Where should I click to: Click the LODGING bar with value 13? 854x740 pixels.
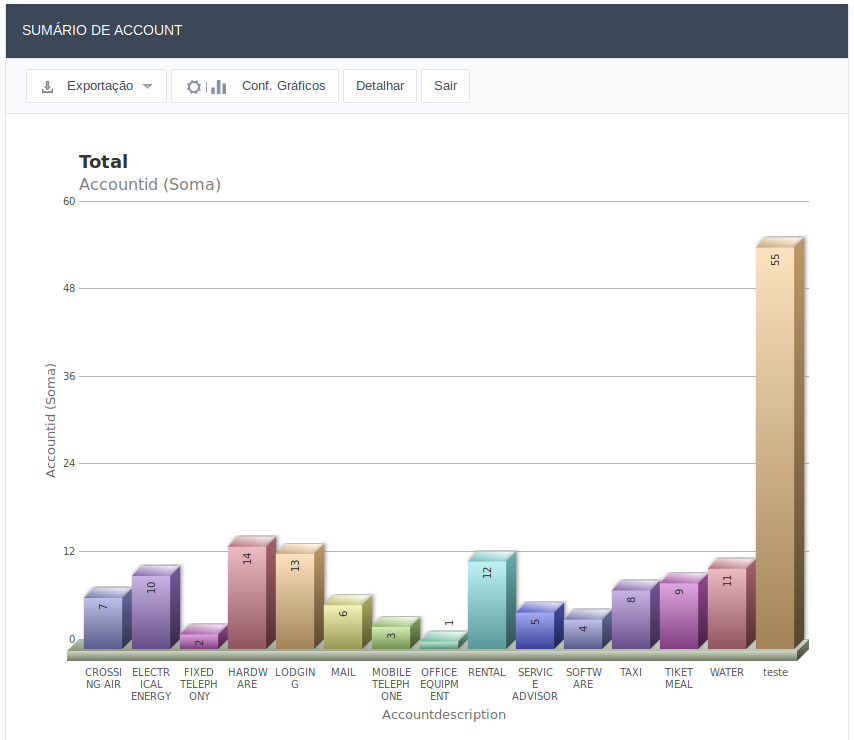295,601
